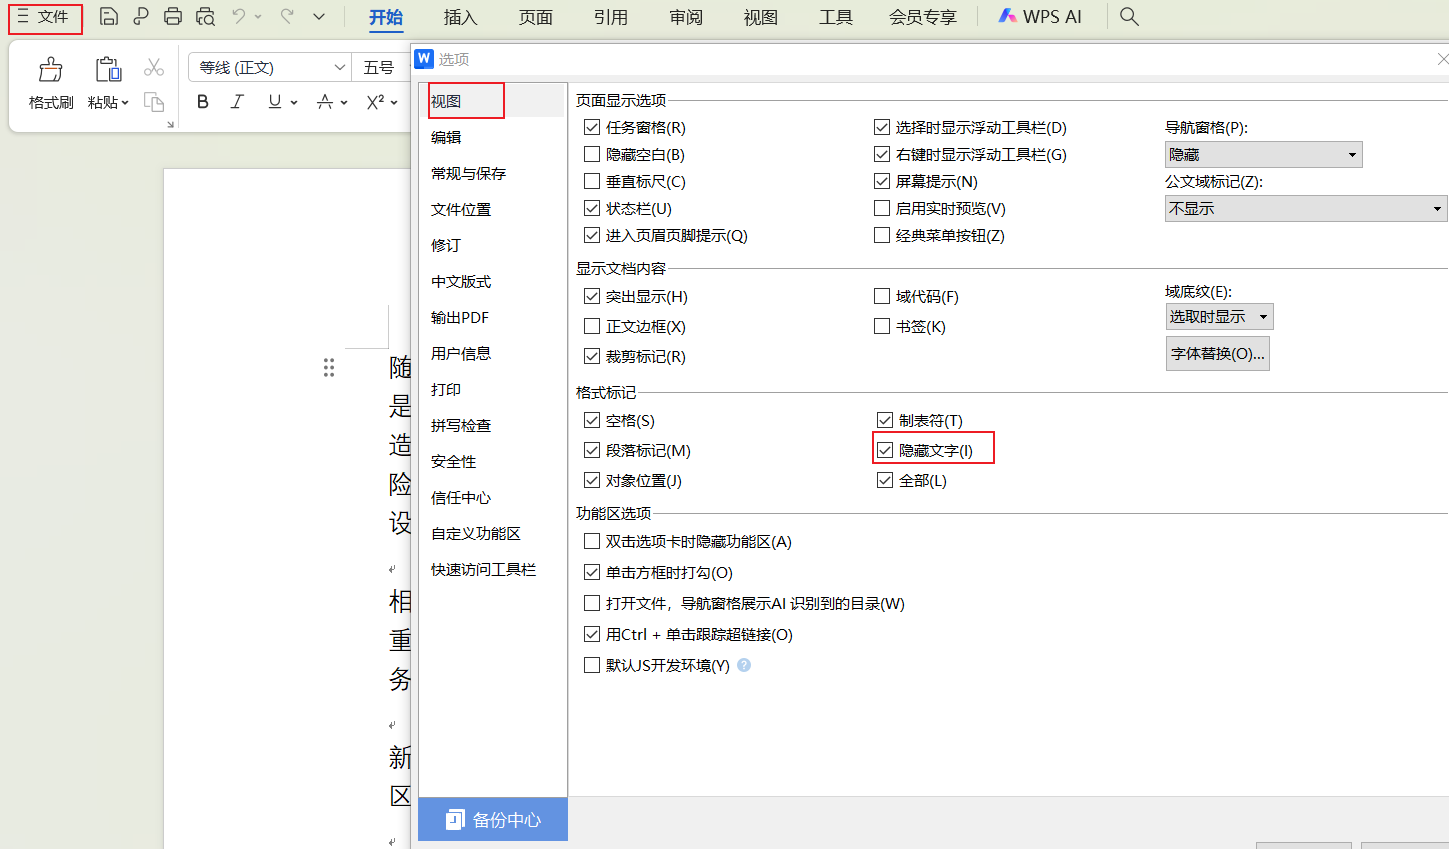Expand Underline style dropdown arrow

[294, 103]
